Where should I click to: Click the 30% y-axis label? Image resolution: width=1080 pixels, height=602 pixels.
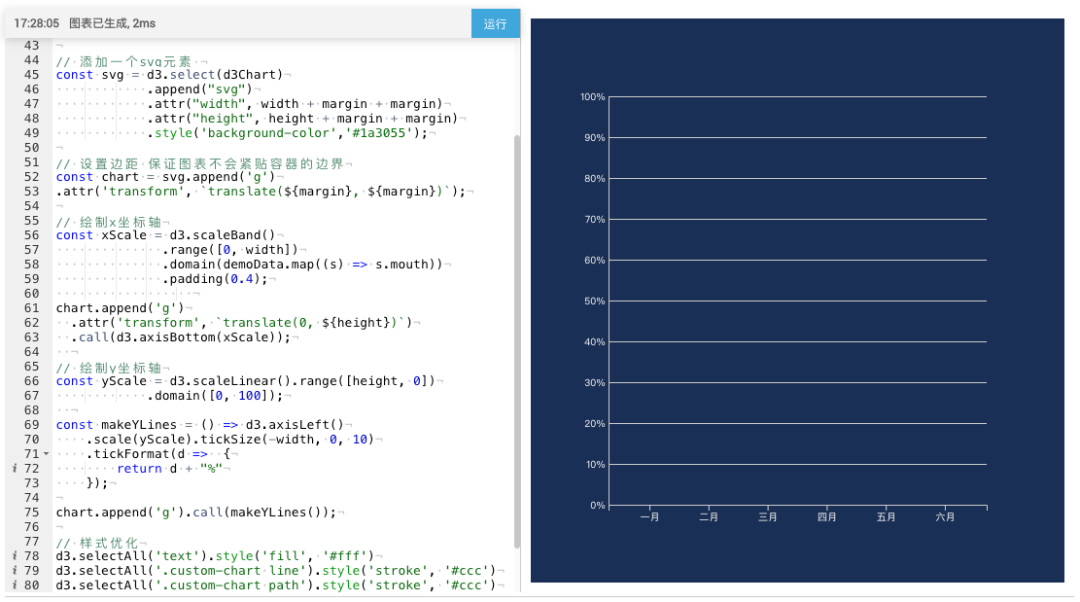[x=594, y=382]
